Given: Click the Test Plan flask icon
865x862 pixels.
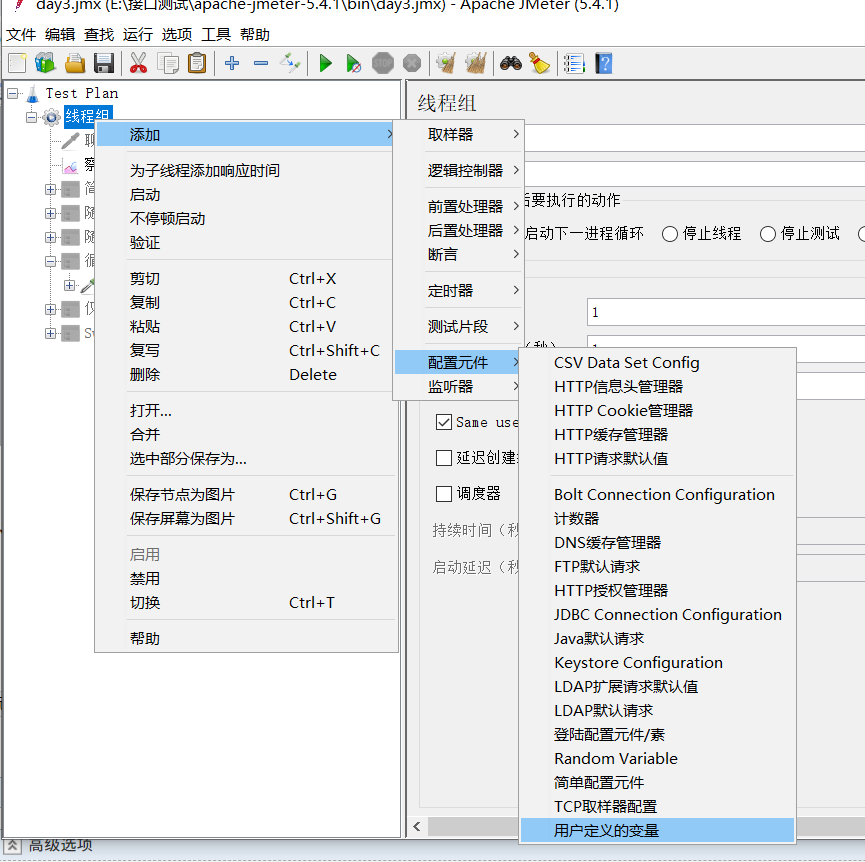Looking at the screenshot, I should click(33, 93).
